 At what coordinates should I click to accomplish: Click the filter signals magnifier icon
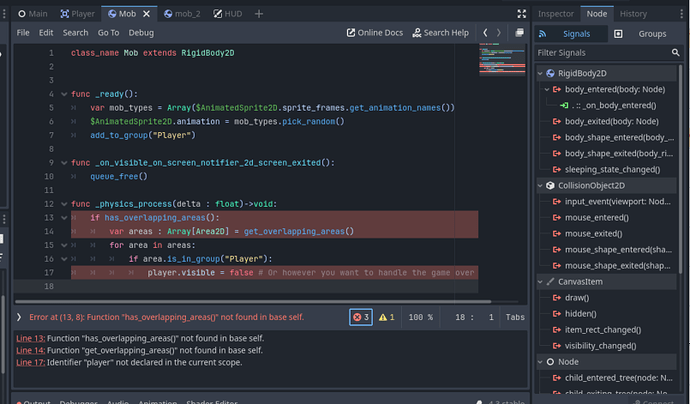675,53
